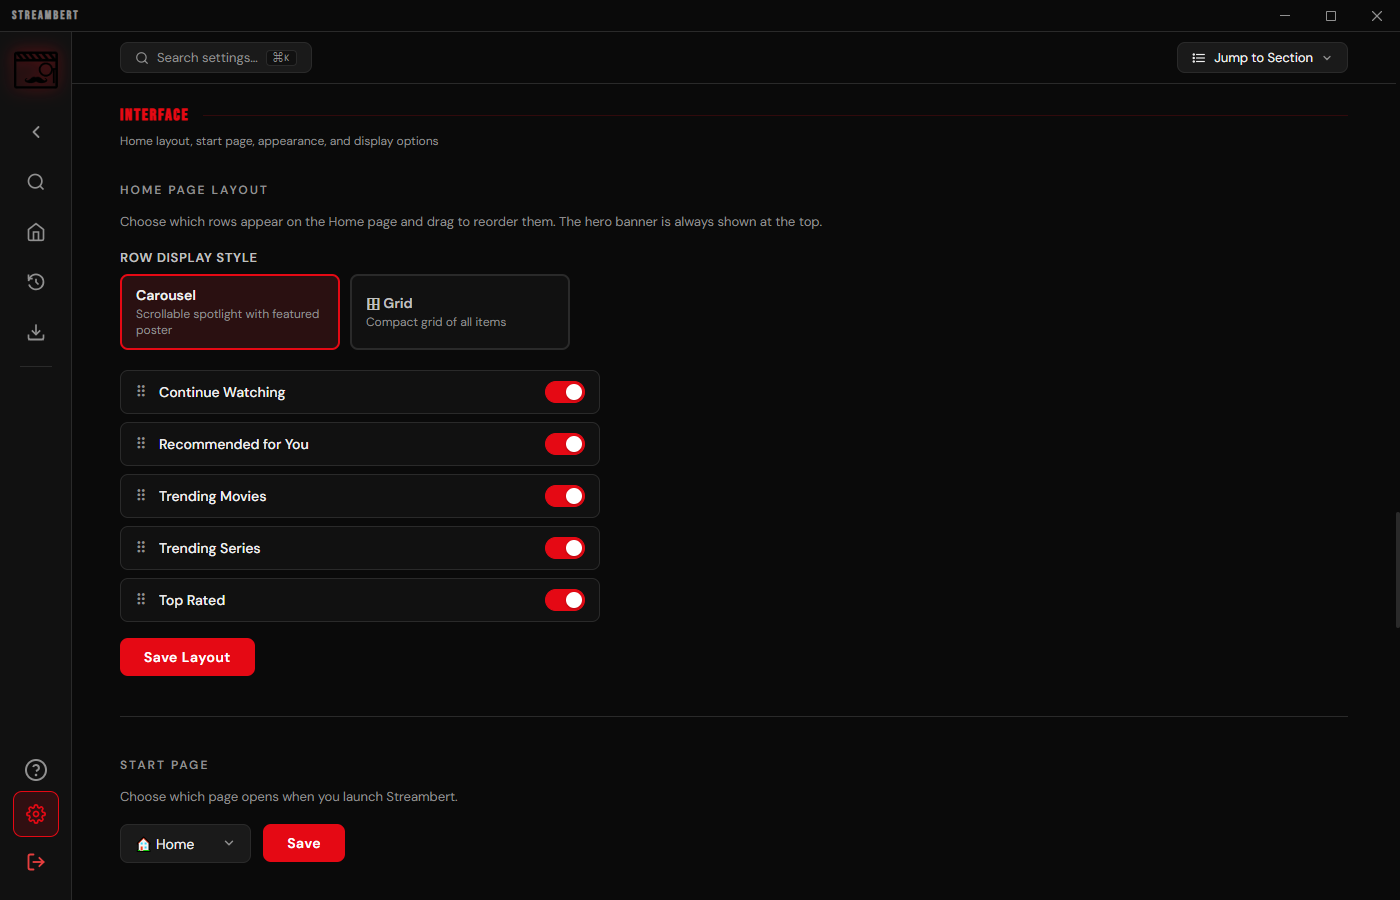Click the Save start page button

coord(304,843)
